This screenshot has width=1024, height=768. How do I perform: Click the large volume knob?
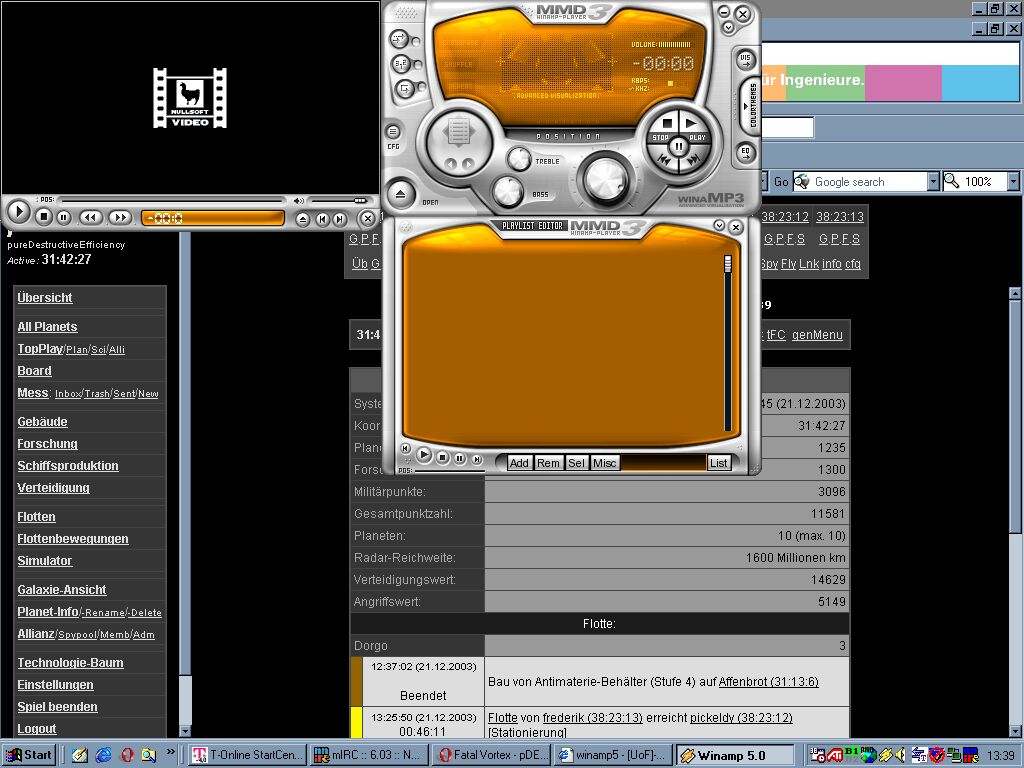click(606, 178)
